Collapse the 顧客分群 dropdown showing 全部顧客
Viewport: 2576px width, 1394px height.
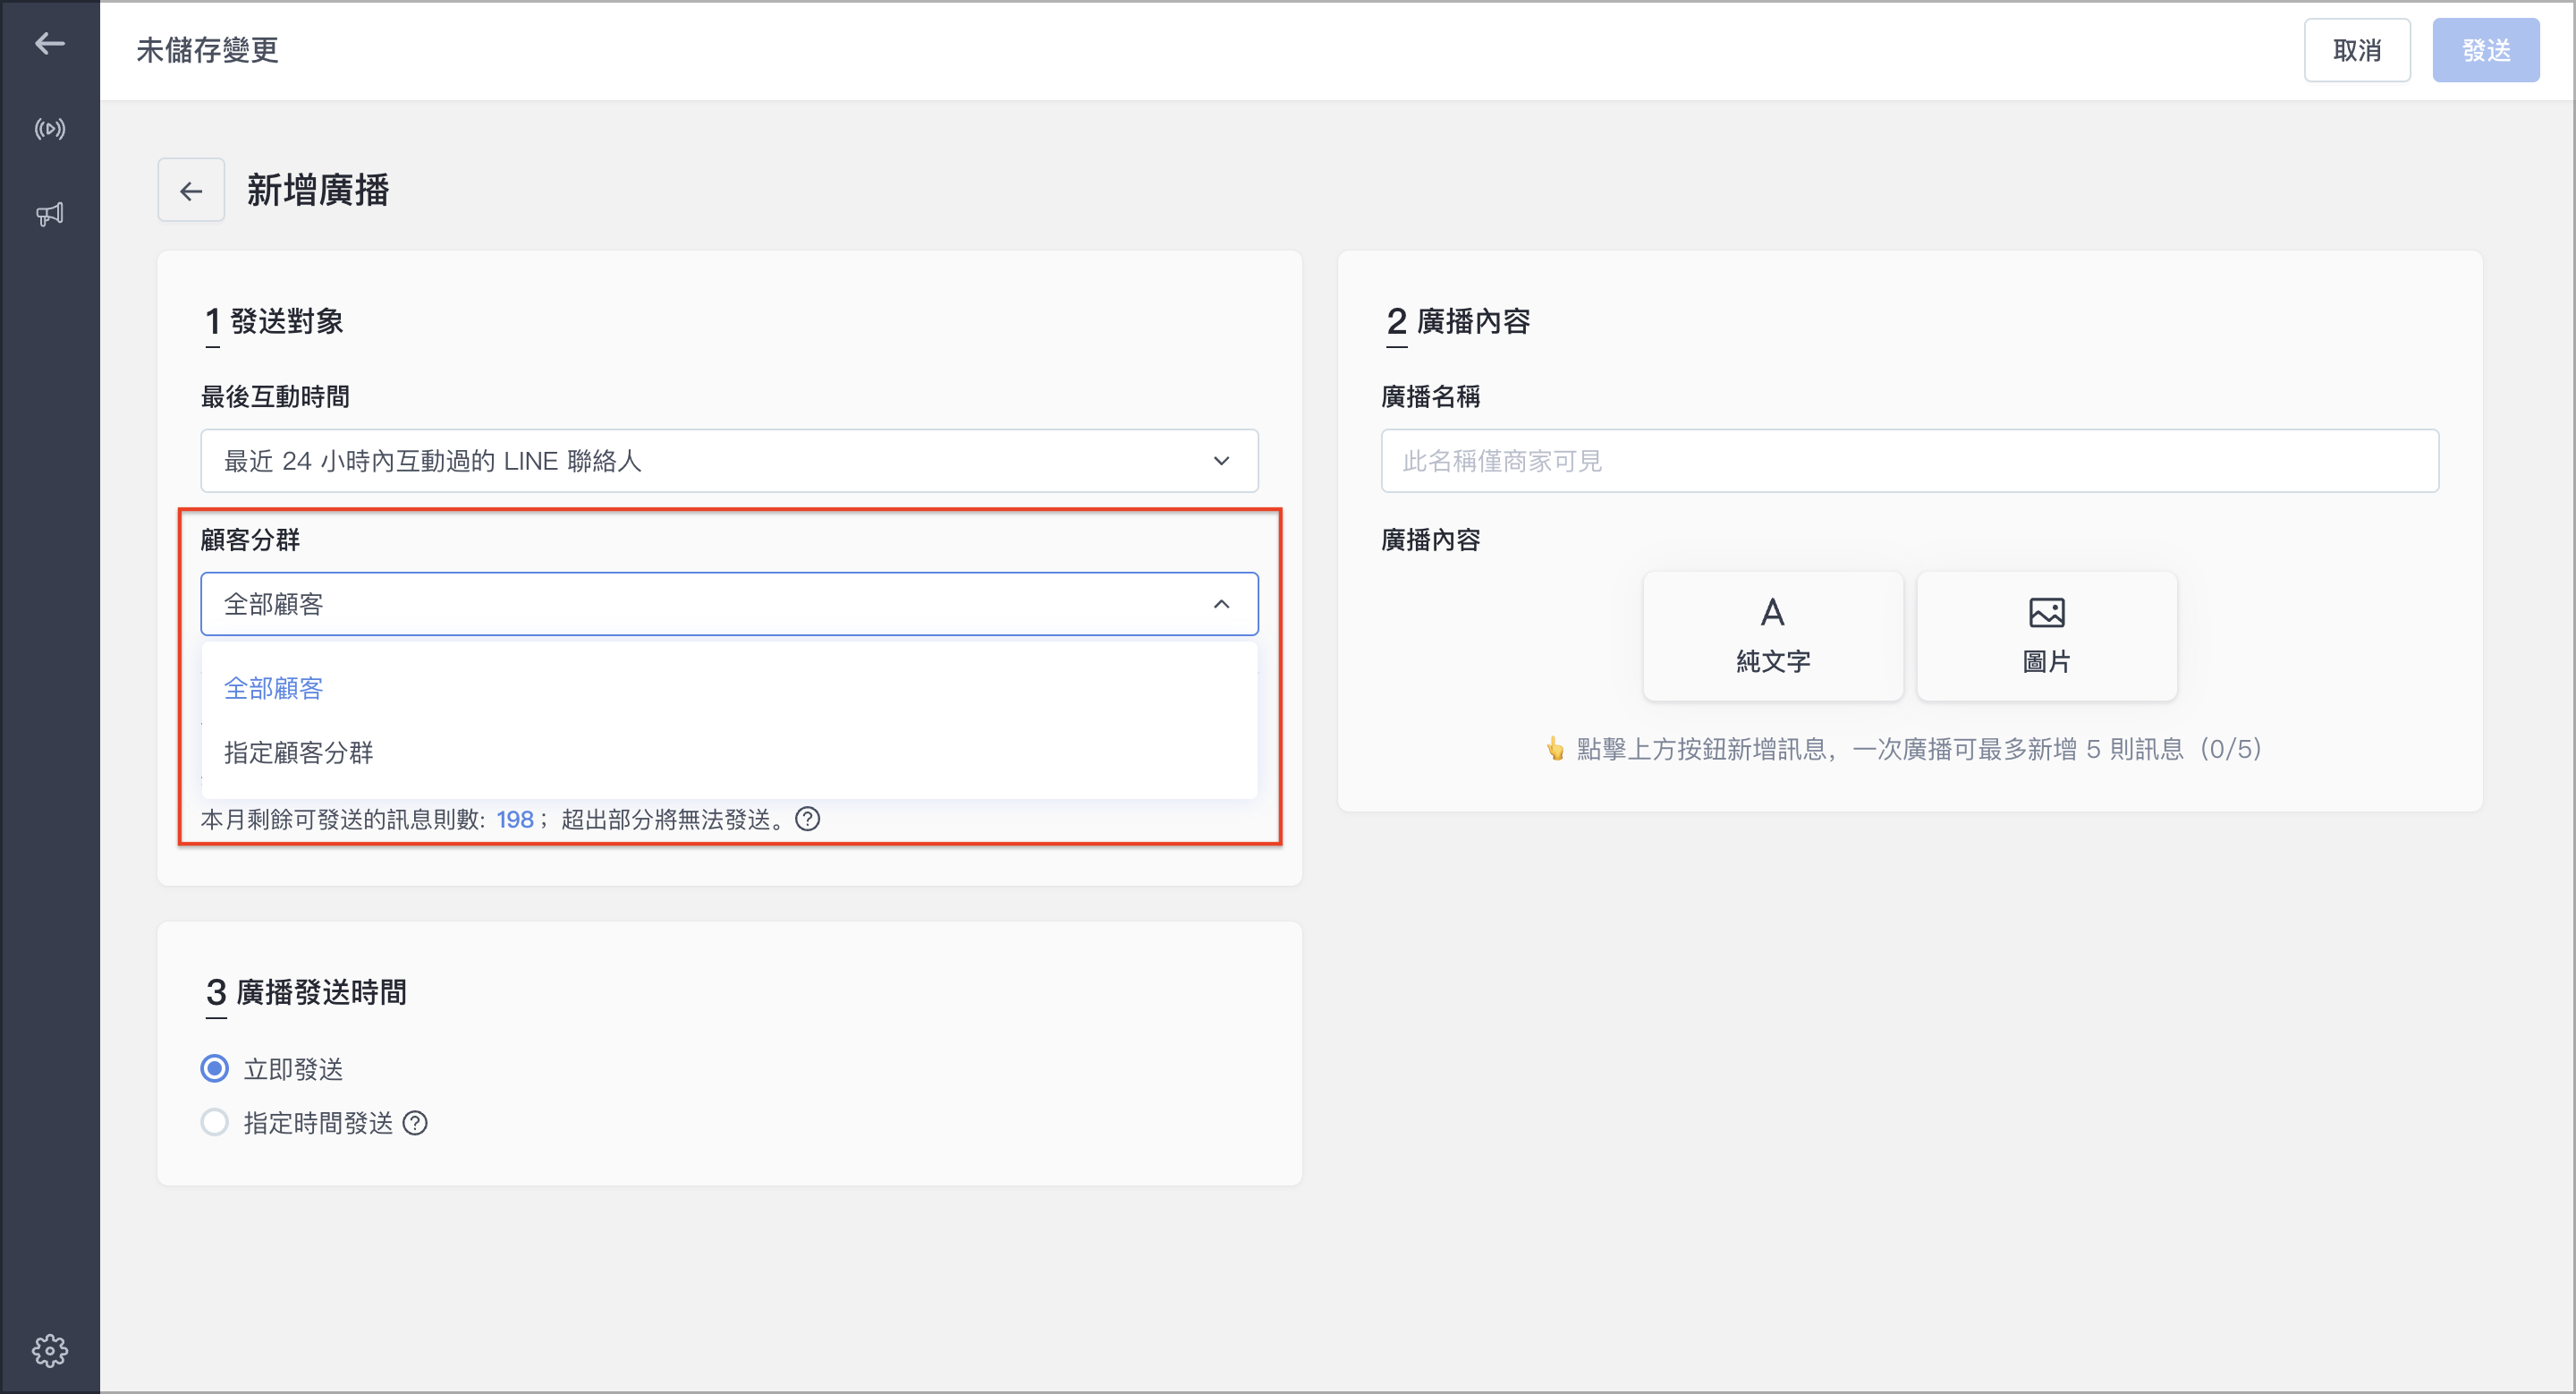pos(729,603)
